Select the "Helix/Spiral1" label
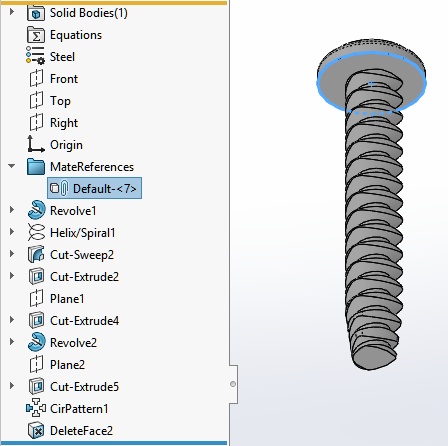The height and width of the screenshot is (446, 448). point(83,233)
